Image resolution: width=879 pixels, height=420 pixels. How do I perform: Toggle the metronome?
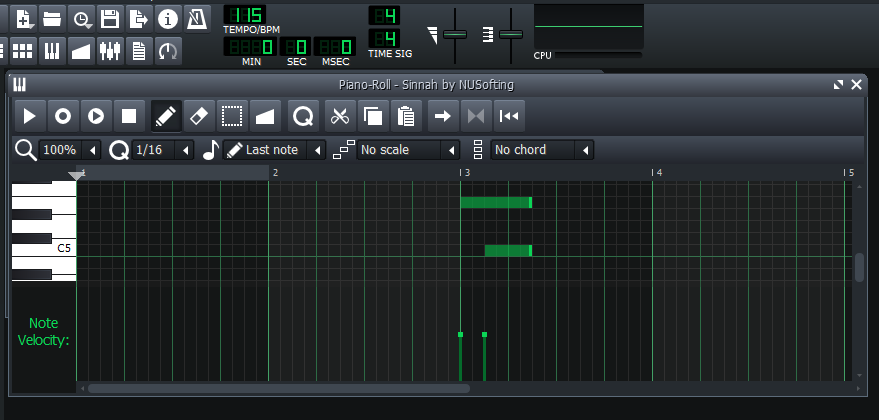click(x=197, y=20)
